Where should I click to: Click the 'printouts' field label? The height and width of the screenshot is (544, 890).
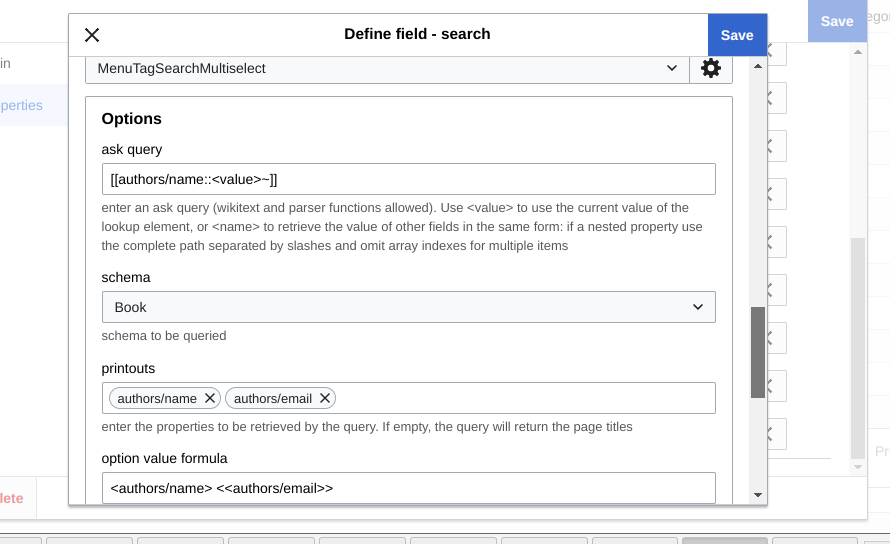pos(128,369)
